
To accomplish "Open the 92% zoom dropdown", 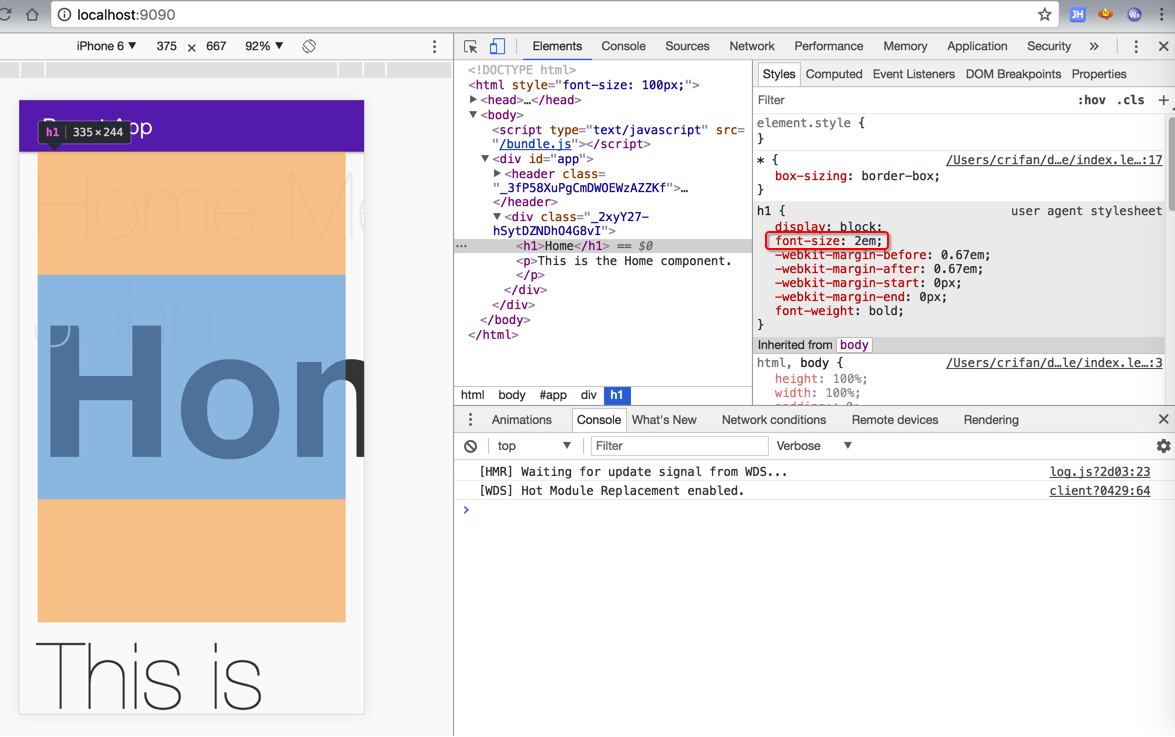I will 264,46.
